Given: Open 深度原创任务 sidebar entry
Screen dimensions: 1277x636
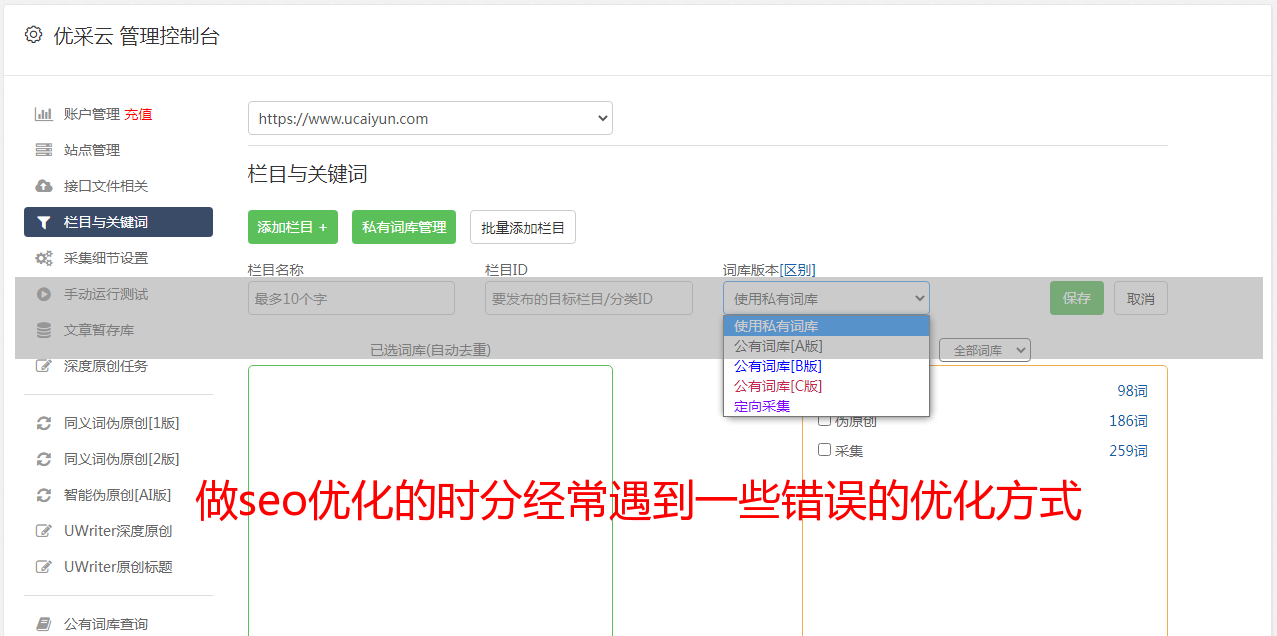Looking at the screenshot, I should tap(106, 366).
